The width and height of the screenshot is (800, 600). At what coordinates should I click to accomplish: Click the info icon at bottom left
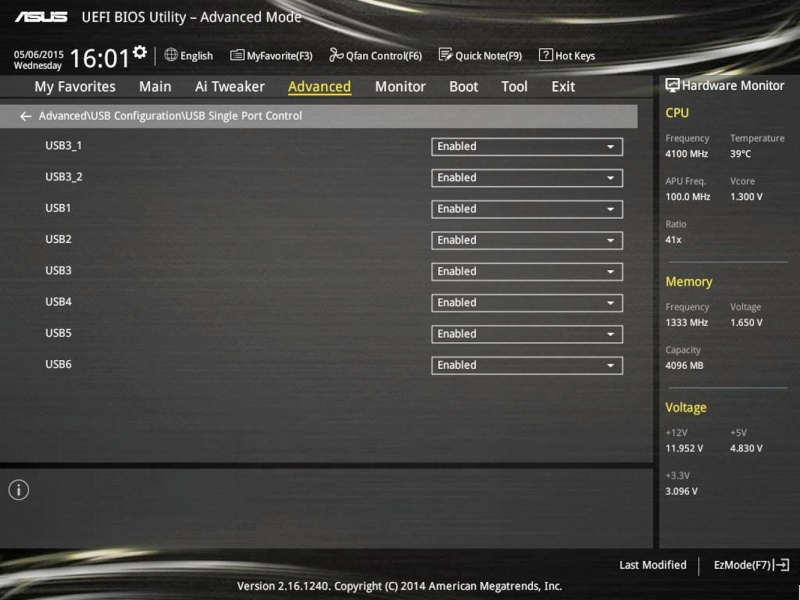18,490
